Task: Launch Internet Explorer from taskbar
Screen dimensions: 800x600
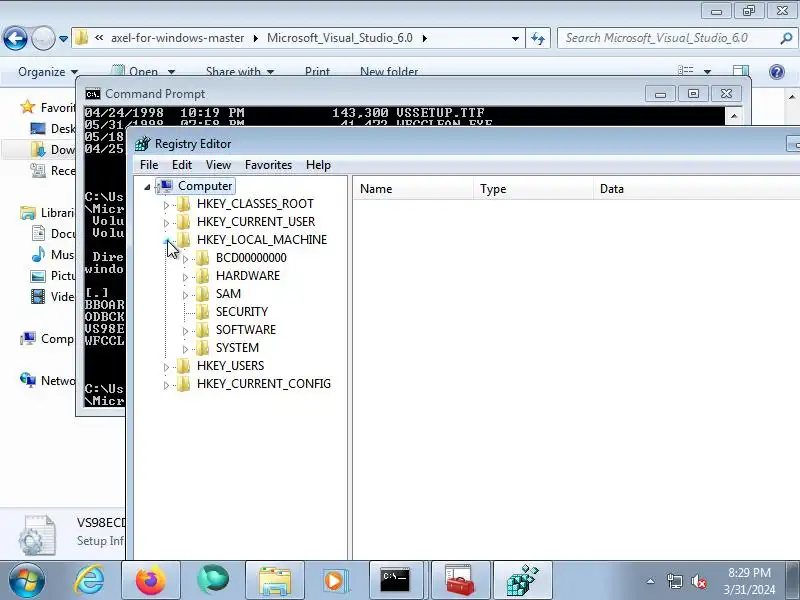Action: pyautogui.click(x=89, y=581)
